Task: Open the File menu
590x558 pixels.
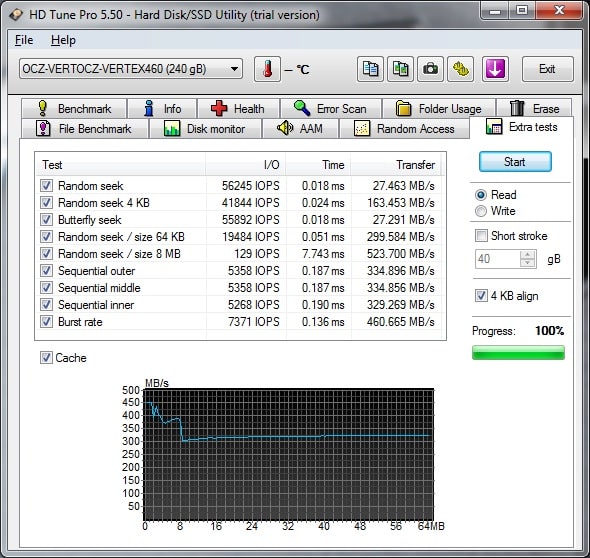Action: pyautogui.click(x=24, y=40)
